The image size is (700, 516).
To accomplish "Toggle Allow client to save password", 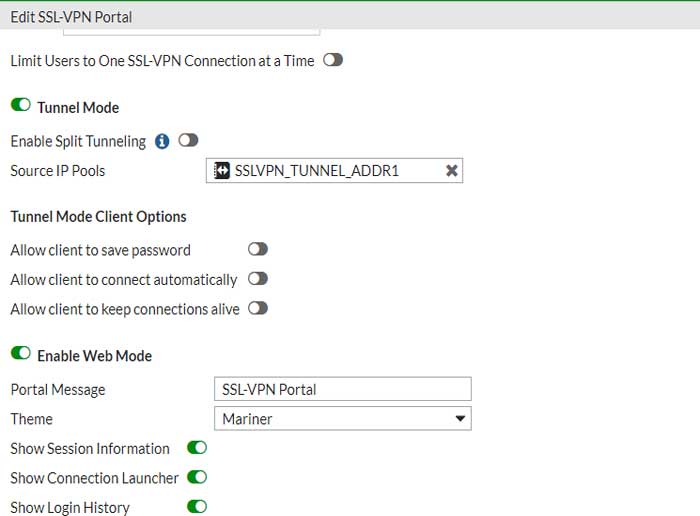I will tap(258, 249).
